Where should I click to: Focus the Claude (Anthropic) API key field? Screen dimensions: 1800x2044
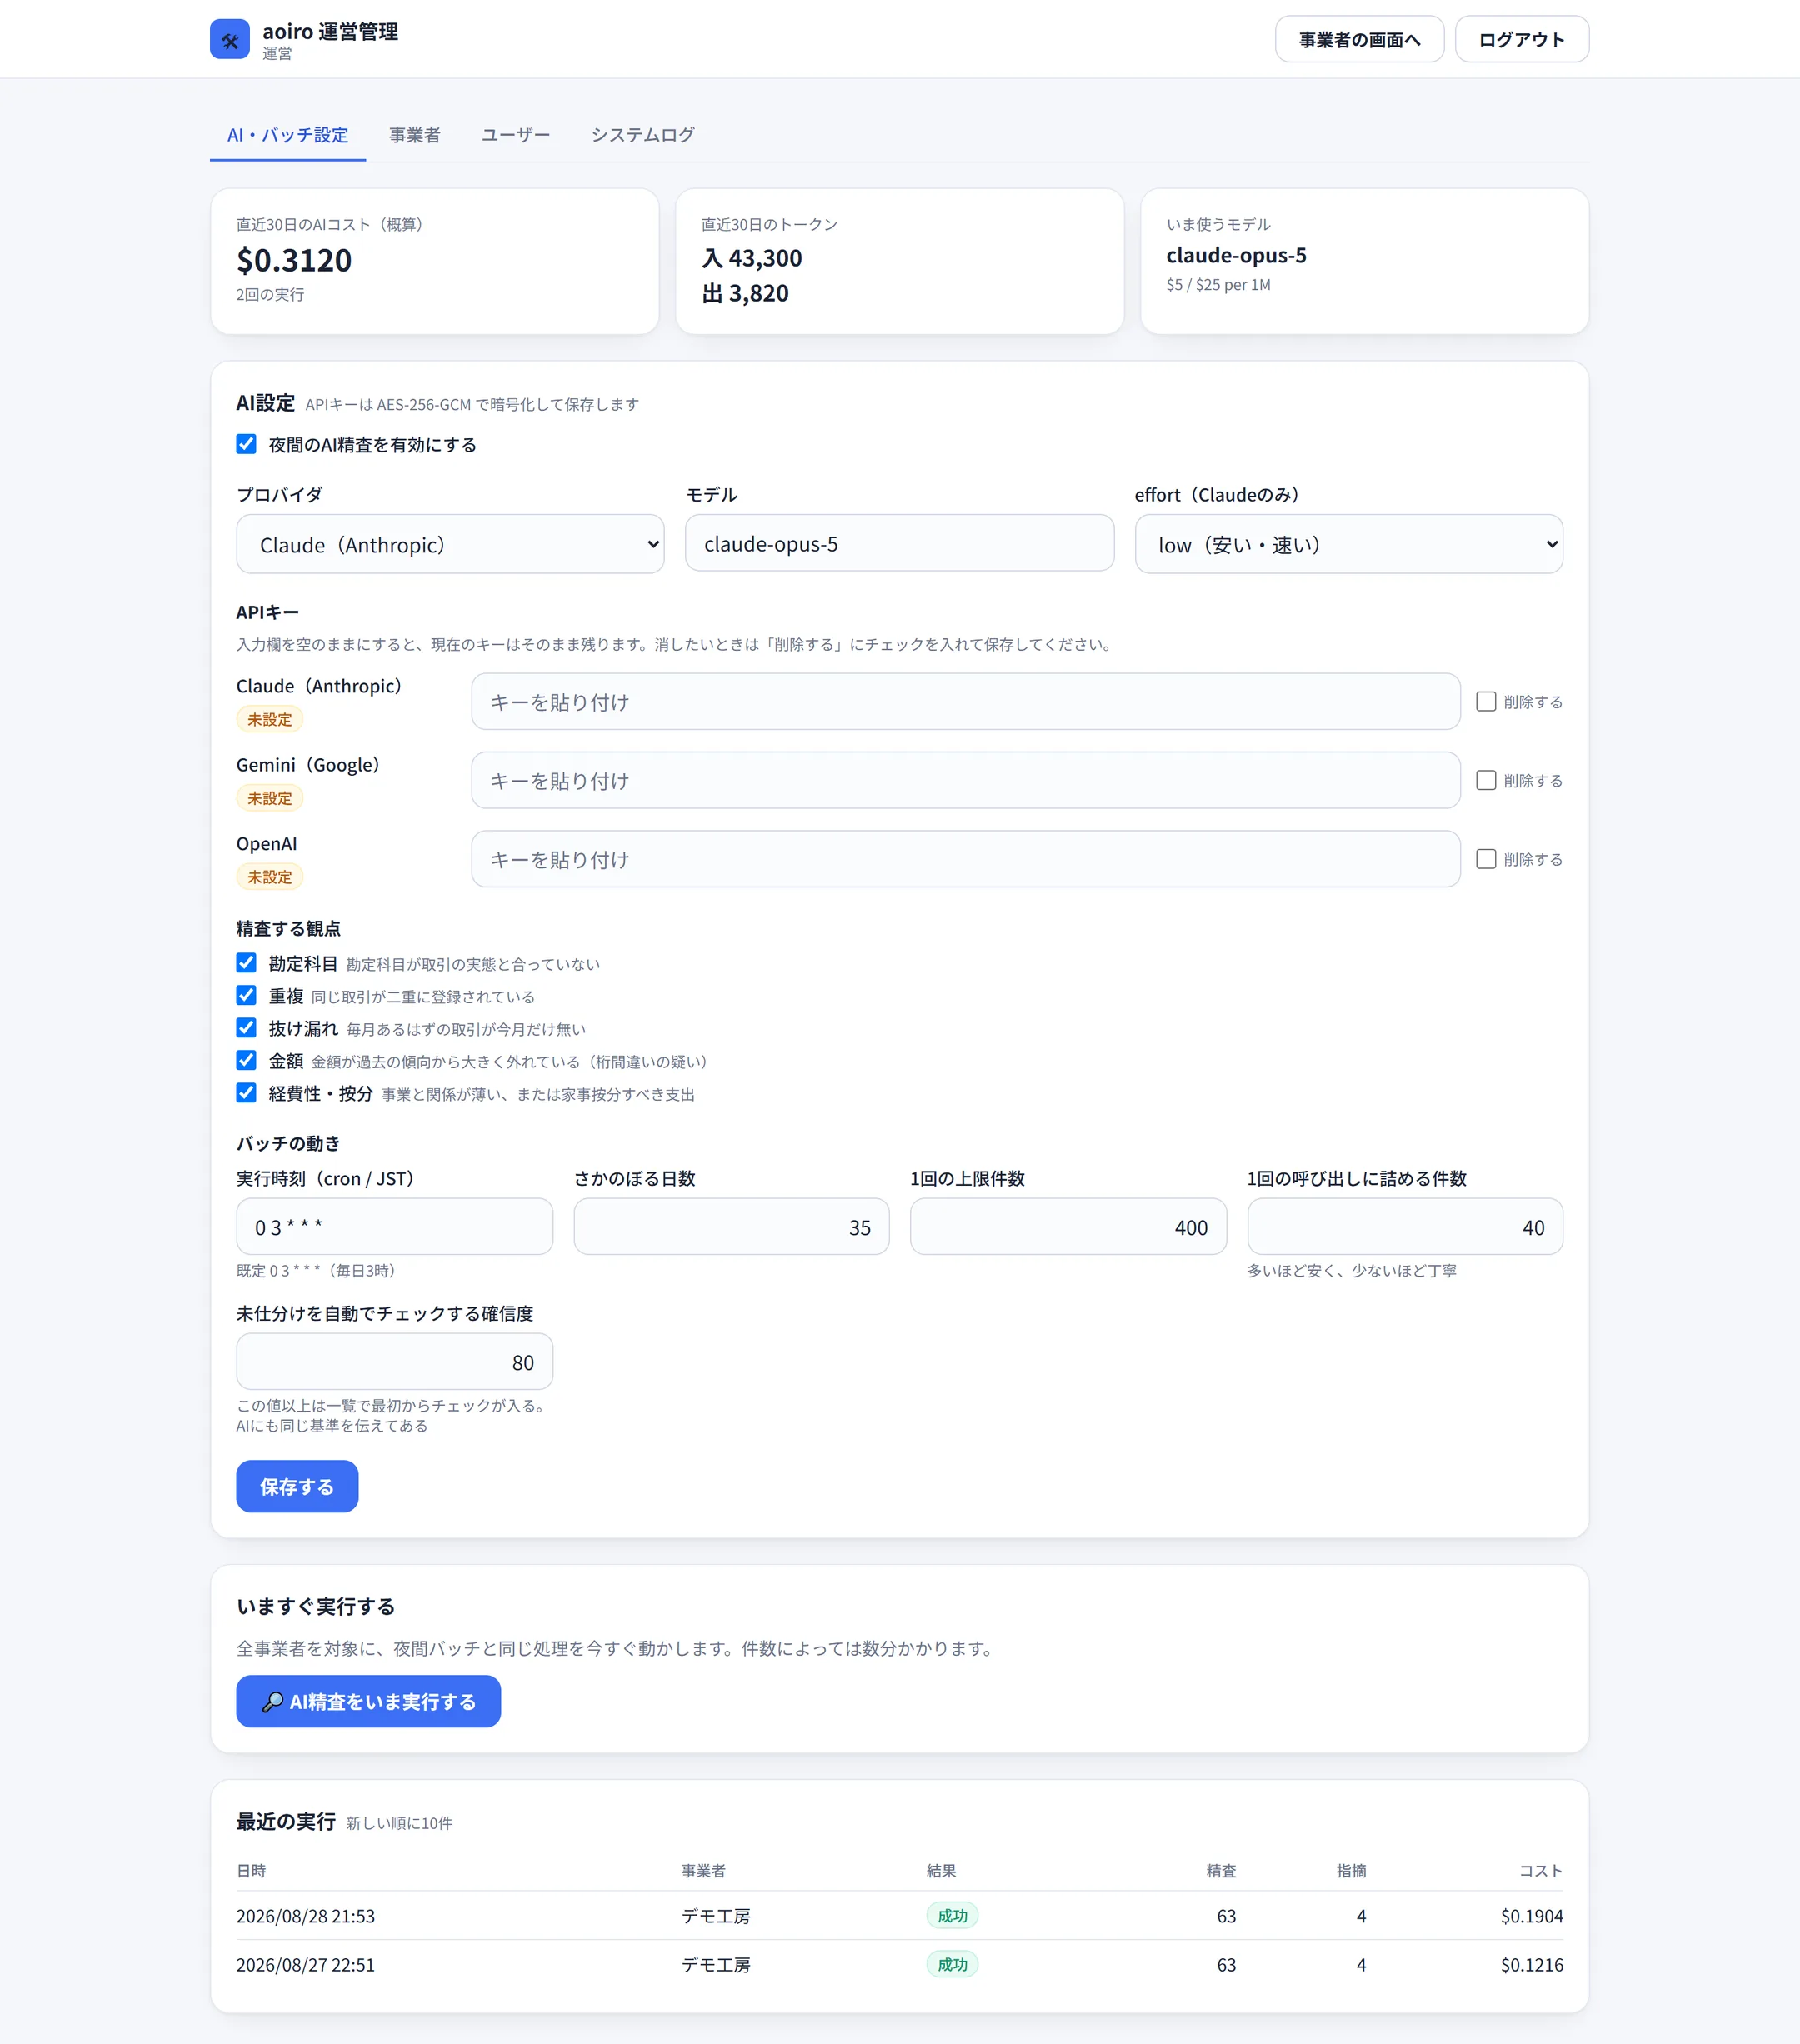(x=965, y=702)
